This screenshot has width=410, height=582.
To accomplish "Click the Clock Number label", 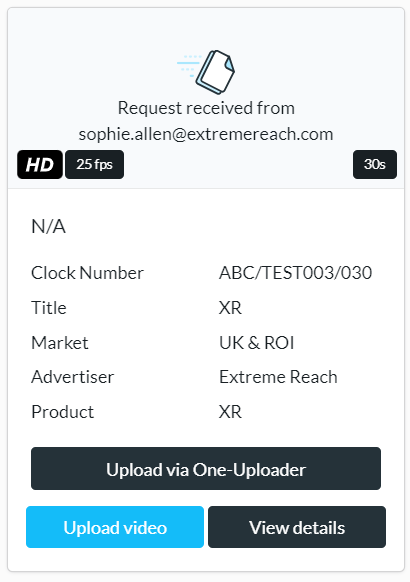I will click(88, 273).
